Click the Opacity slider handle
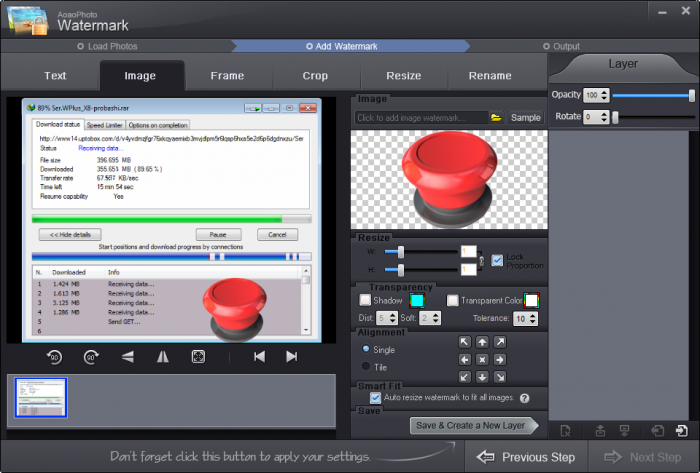Viewport: 700px width, 473px height. point(692,95)
